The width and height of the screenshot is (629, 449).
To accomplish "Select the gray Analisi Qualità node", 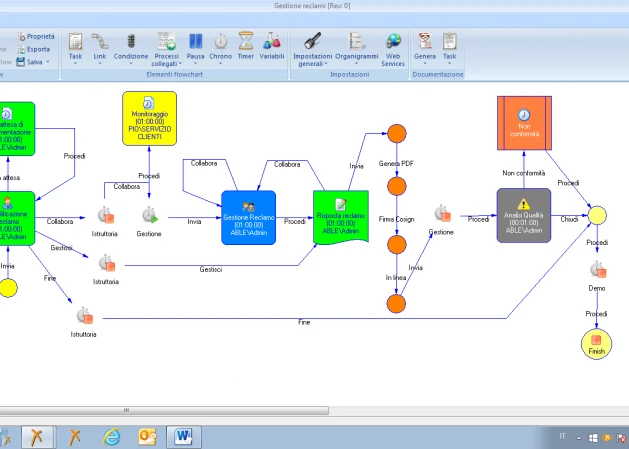I will coord(524,215).
